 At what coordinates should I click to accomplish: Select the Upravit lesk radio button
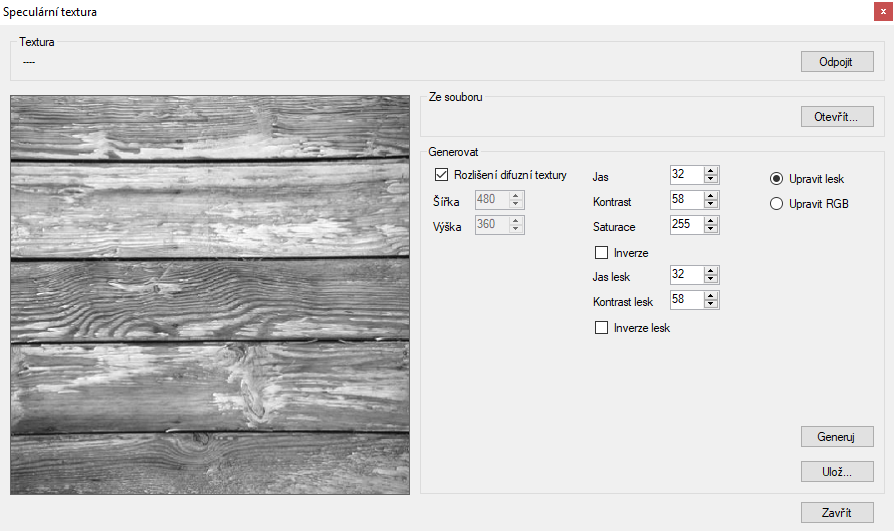click(x=777, y=179)
